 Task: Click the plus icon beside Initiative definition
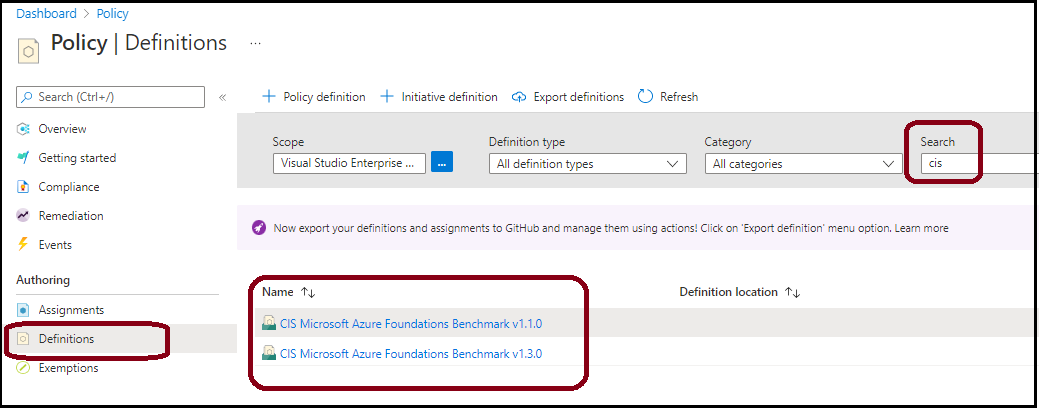click(387, 97)
